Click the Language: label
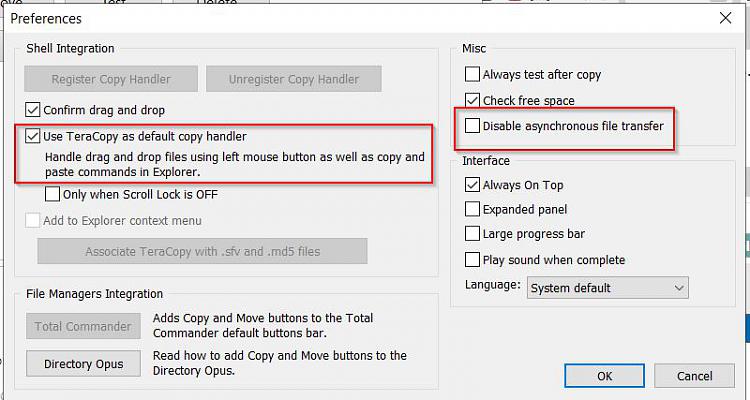Image resolution: width=750 pixels, height=400 pixels. tap(493, 285)
